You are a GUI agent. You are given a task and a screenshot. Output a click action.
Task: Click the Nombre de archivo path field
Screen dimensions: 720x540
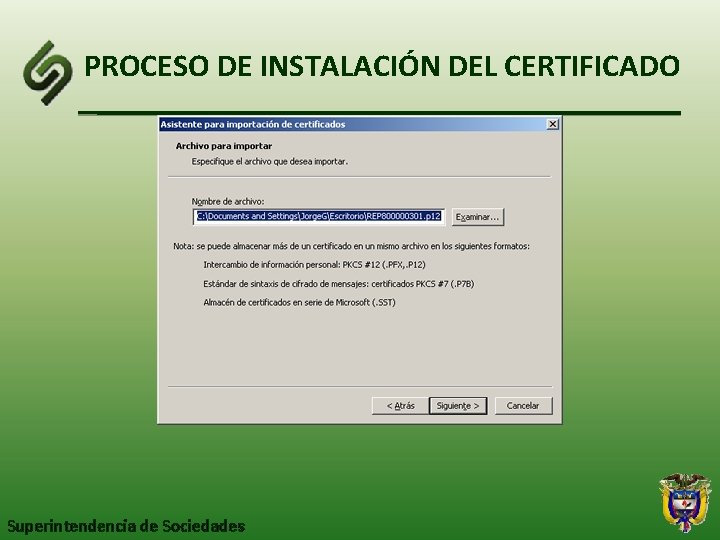(319, 217)
